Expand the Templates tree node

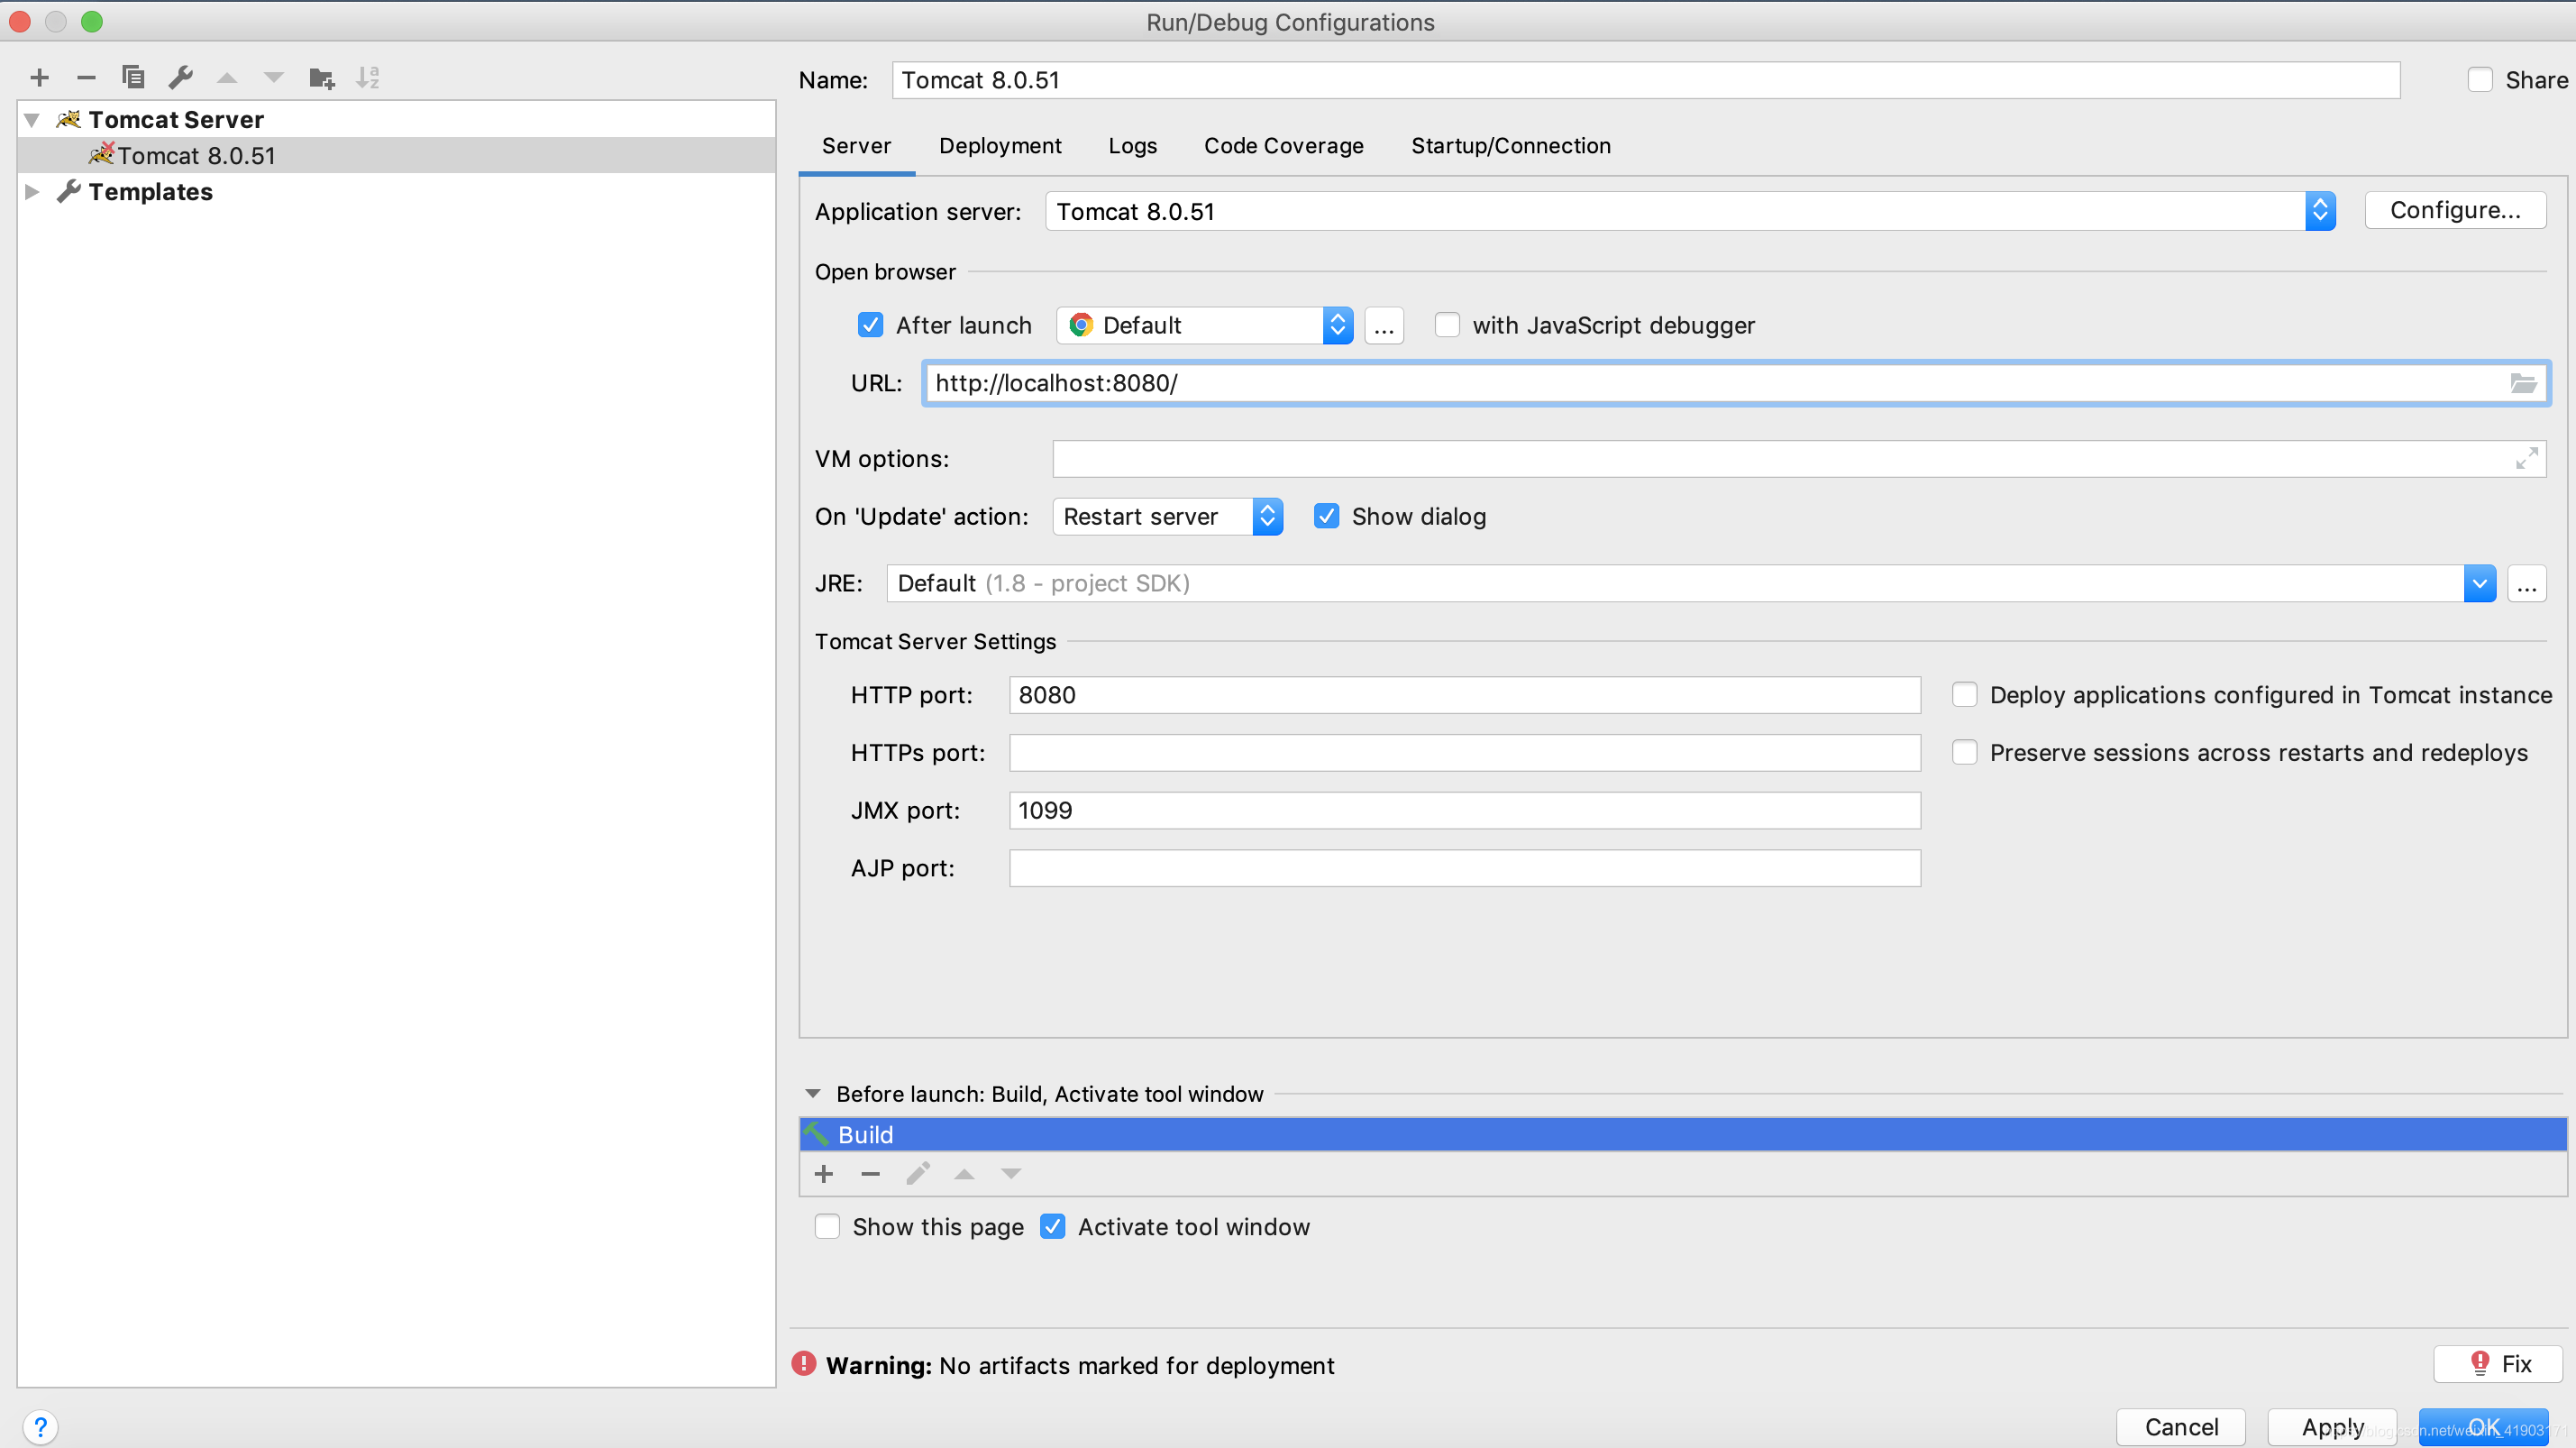(32, 192)
